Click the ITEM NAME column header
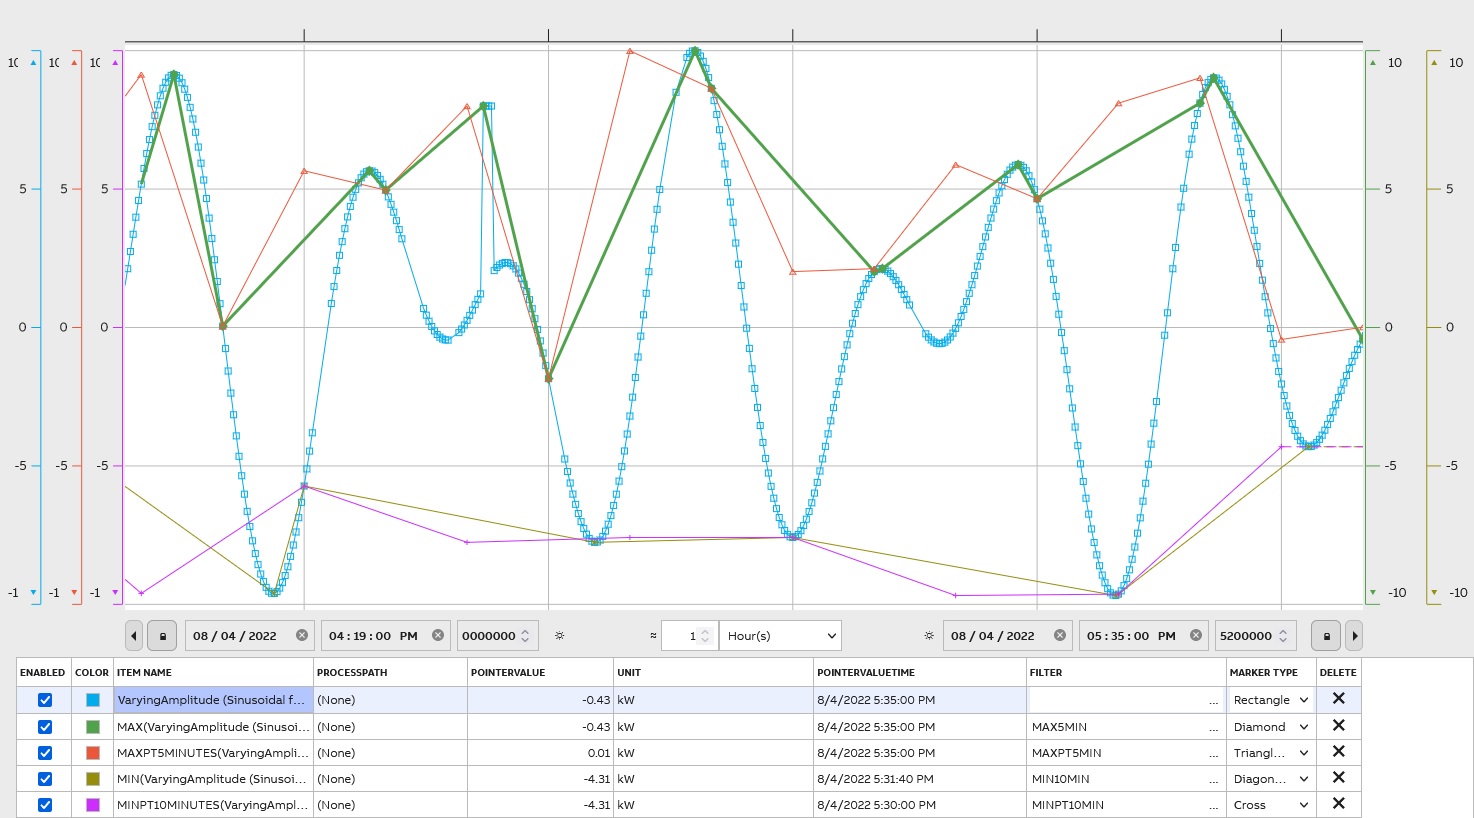 (144, 673)
